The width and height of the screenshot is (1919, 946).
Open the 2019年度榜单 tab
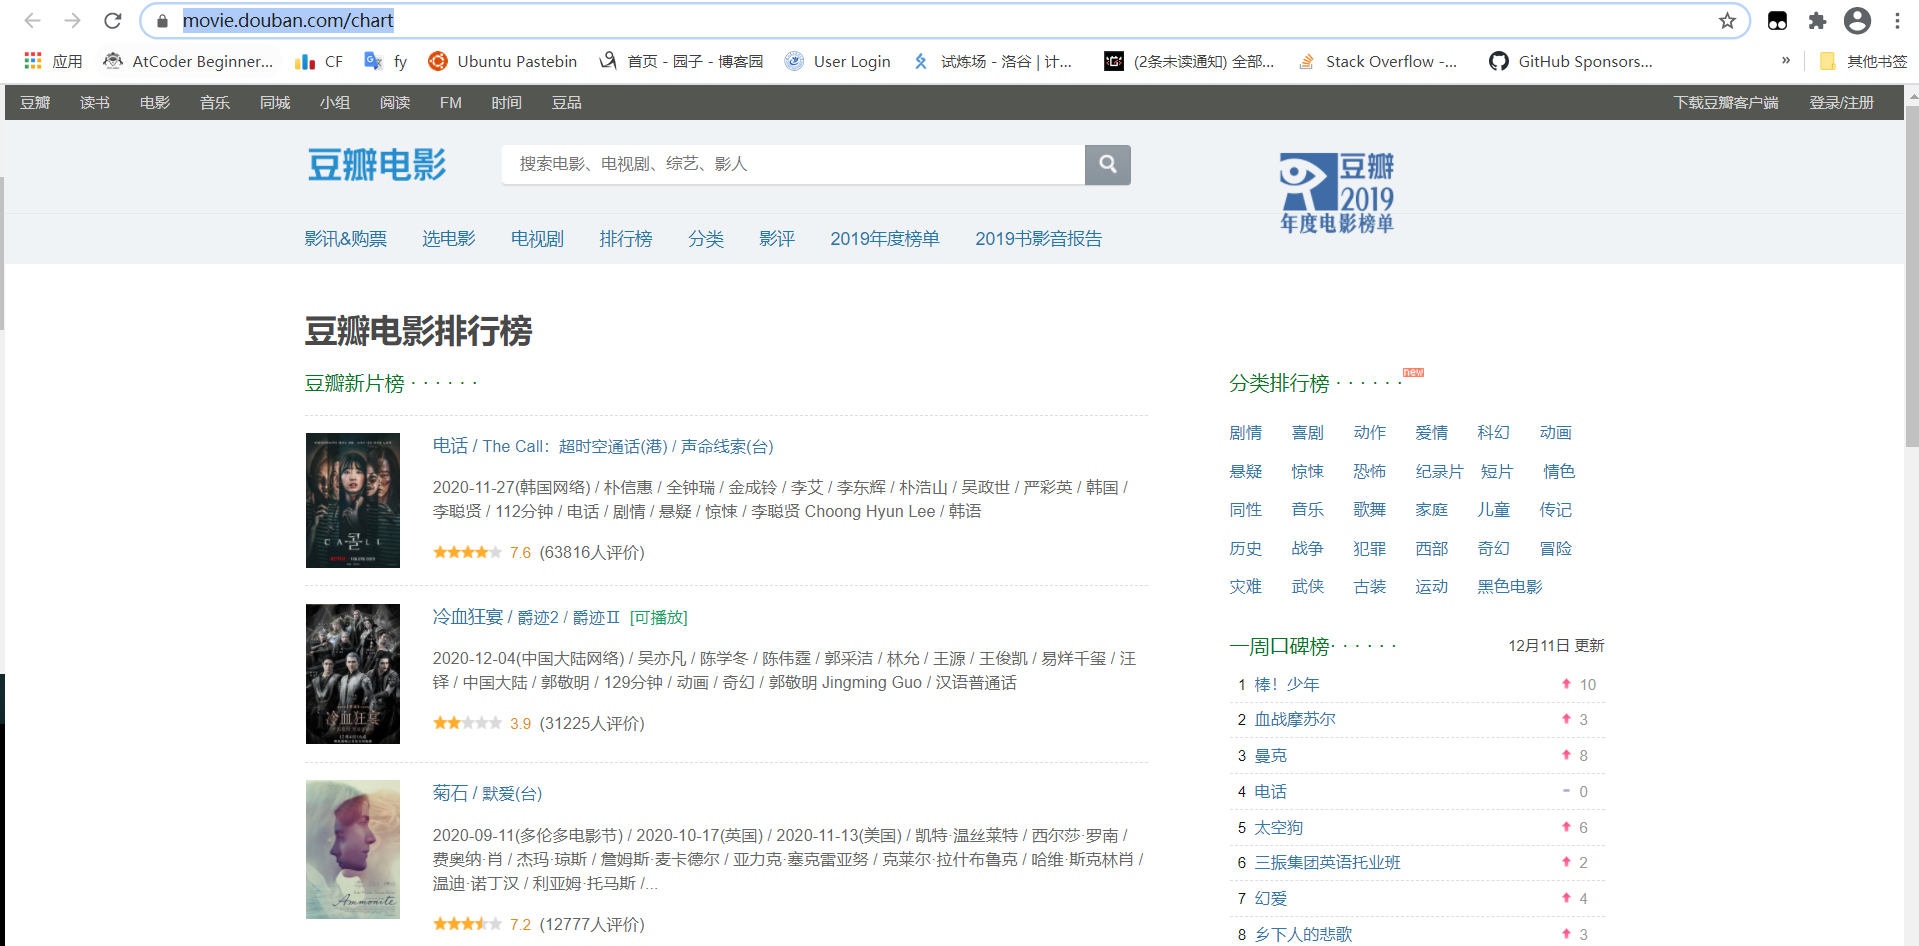coord(885,238)
